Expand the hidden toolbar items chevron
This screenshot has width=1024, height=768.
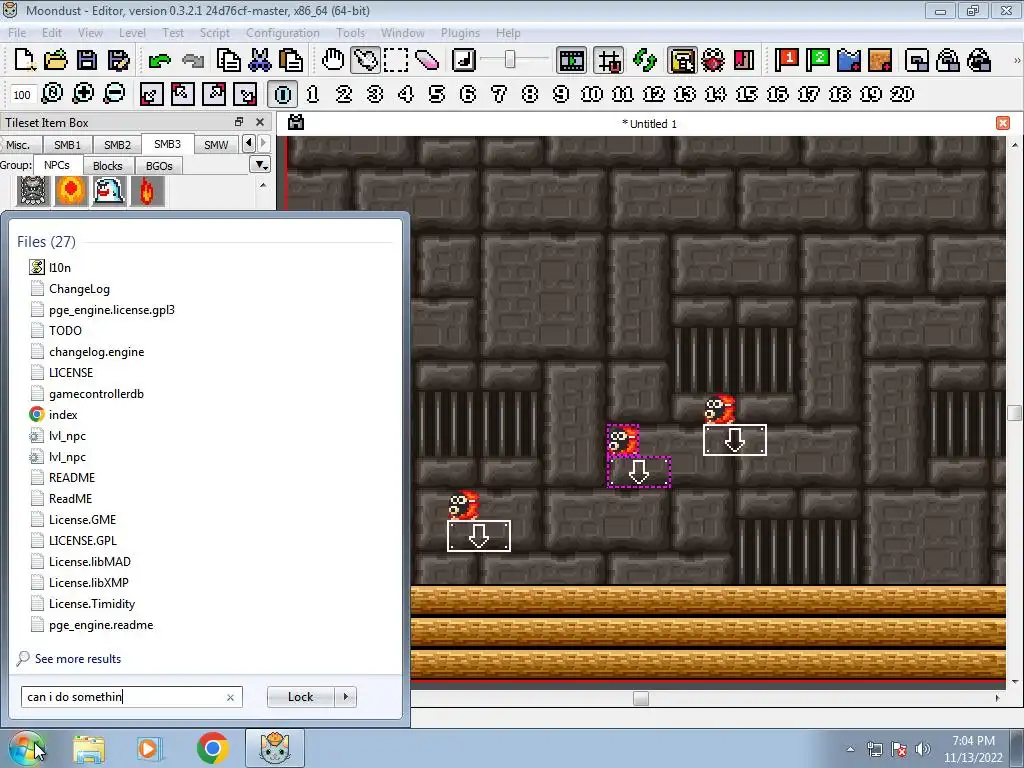point(1016,60)
